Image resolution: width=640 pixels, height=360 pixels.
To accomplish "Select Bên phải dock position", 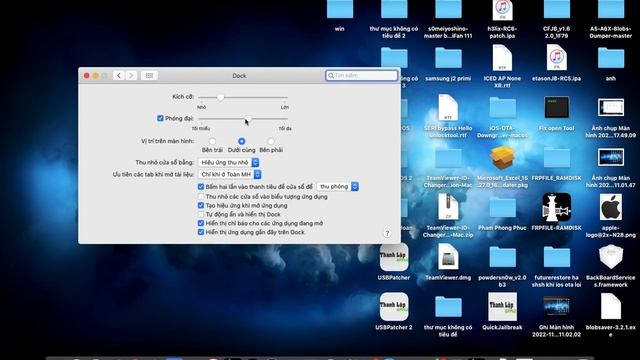I will [271, 141].
